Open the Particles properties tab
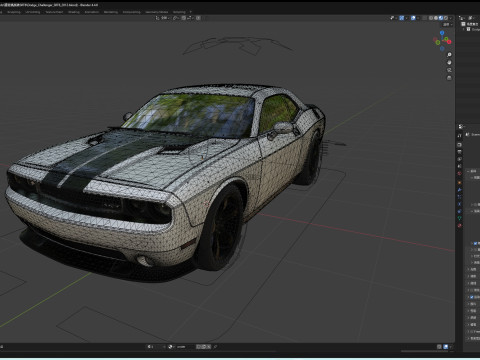This screenshot has height=360, width=480. 459,197
